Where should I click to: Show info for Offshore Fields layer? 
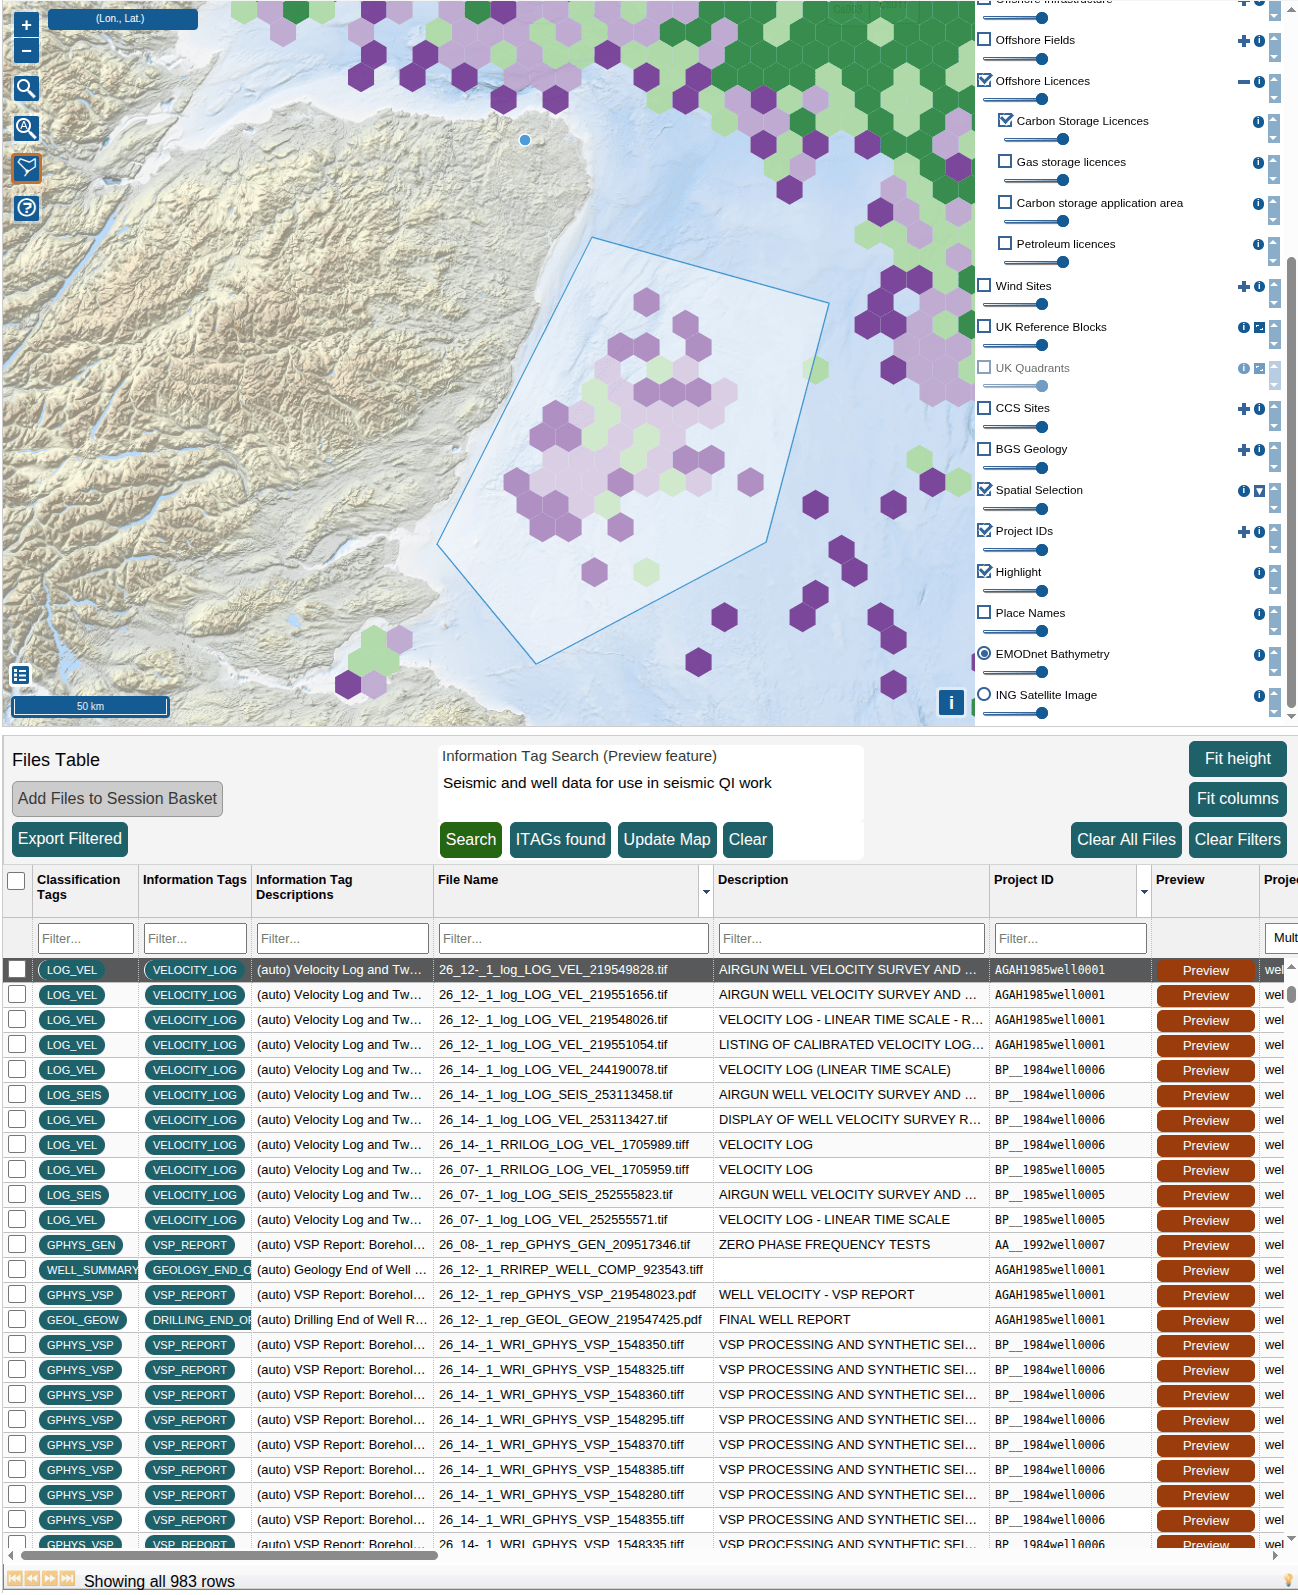pyautogui.click(x=1259, y=41)
